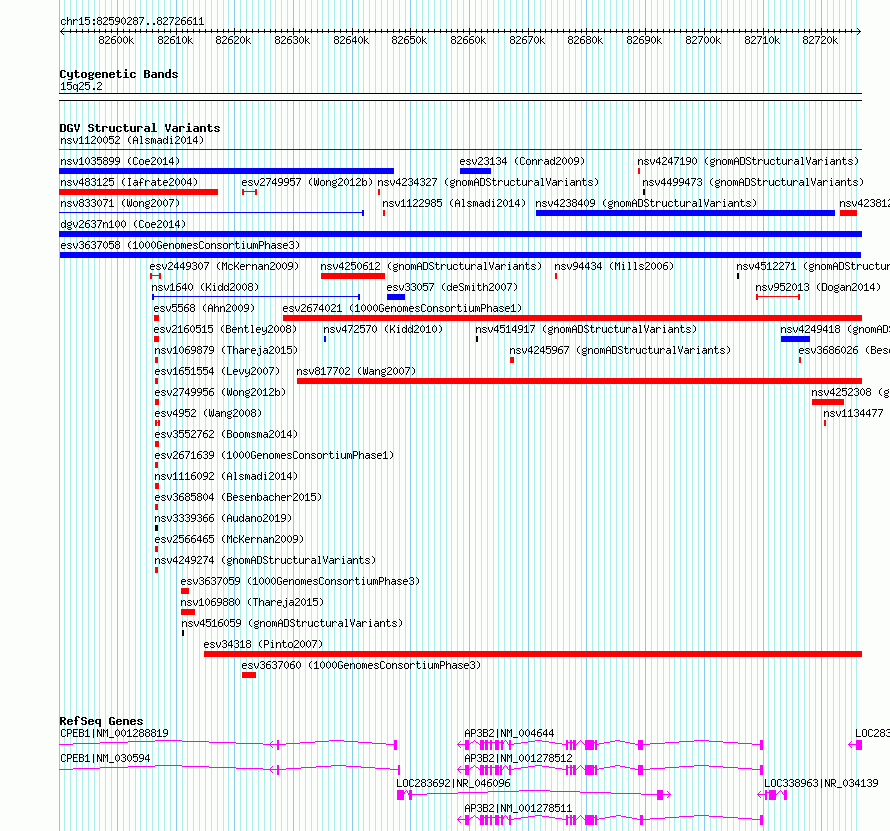Click nsv4514917 gnomAD variant label
This screenshot has width=890, height=831.
pos(586,329)
